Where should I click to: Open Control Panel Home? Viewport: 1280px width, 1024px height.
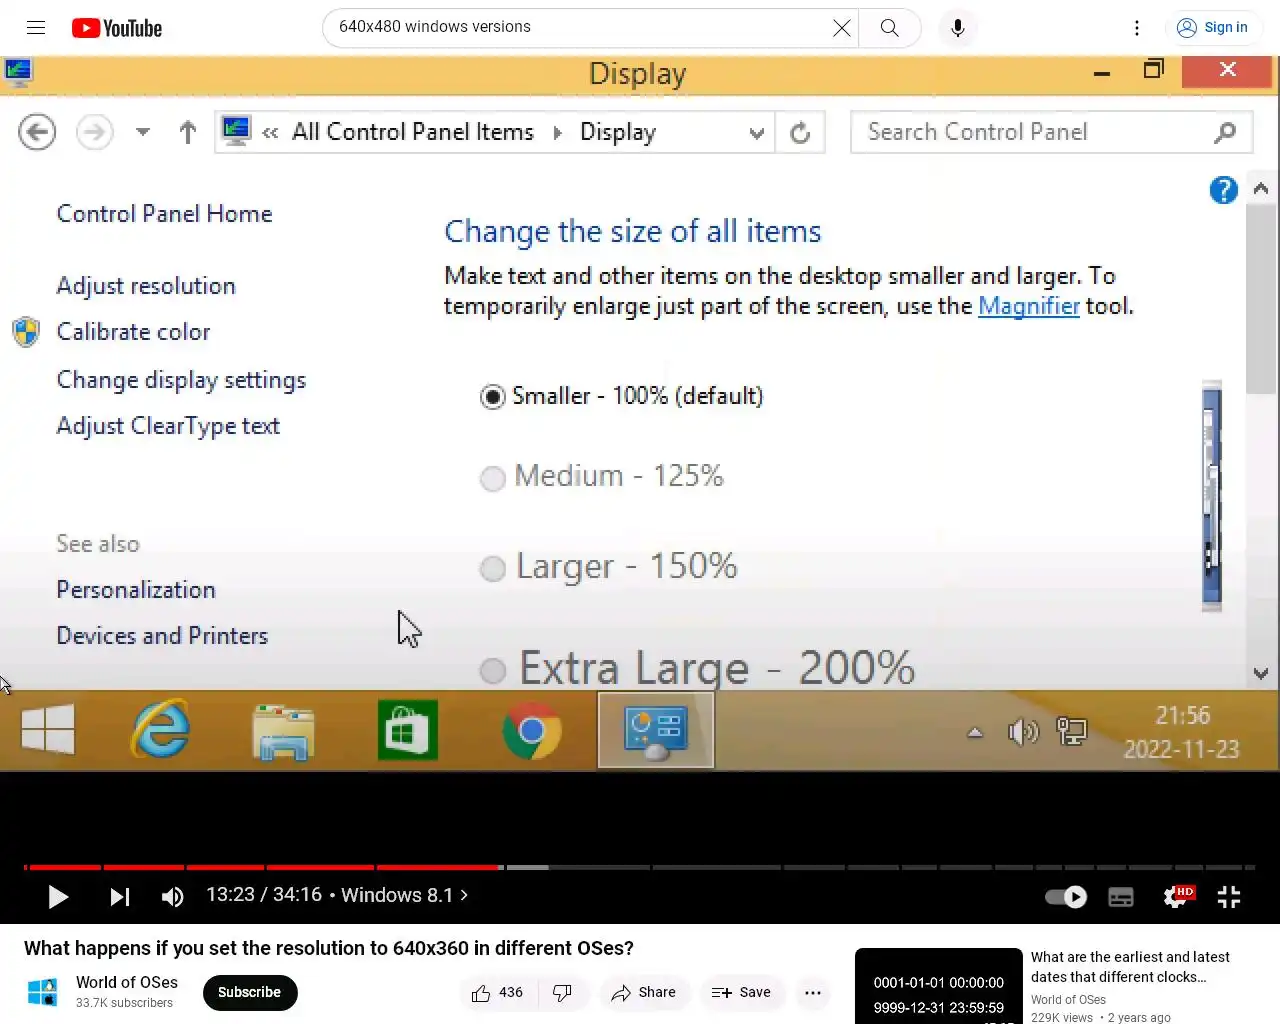165,214
